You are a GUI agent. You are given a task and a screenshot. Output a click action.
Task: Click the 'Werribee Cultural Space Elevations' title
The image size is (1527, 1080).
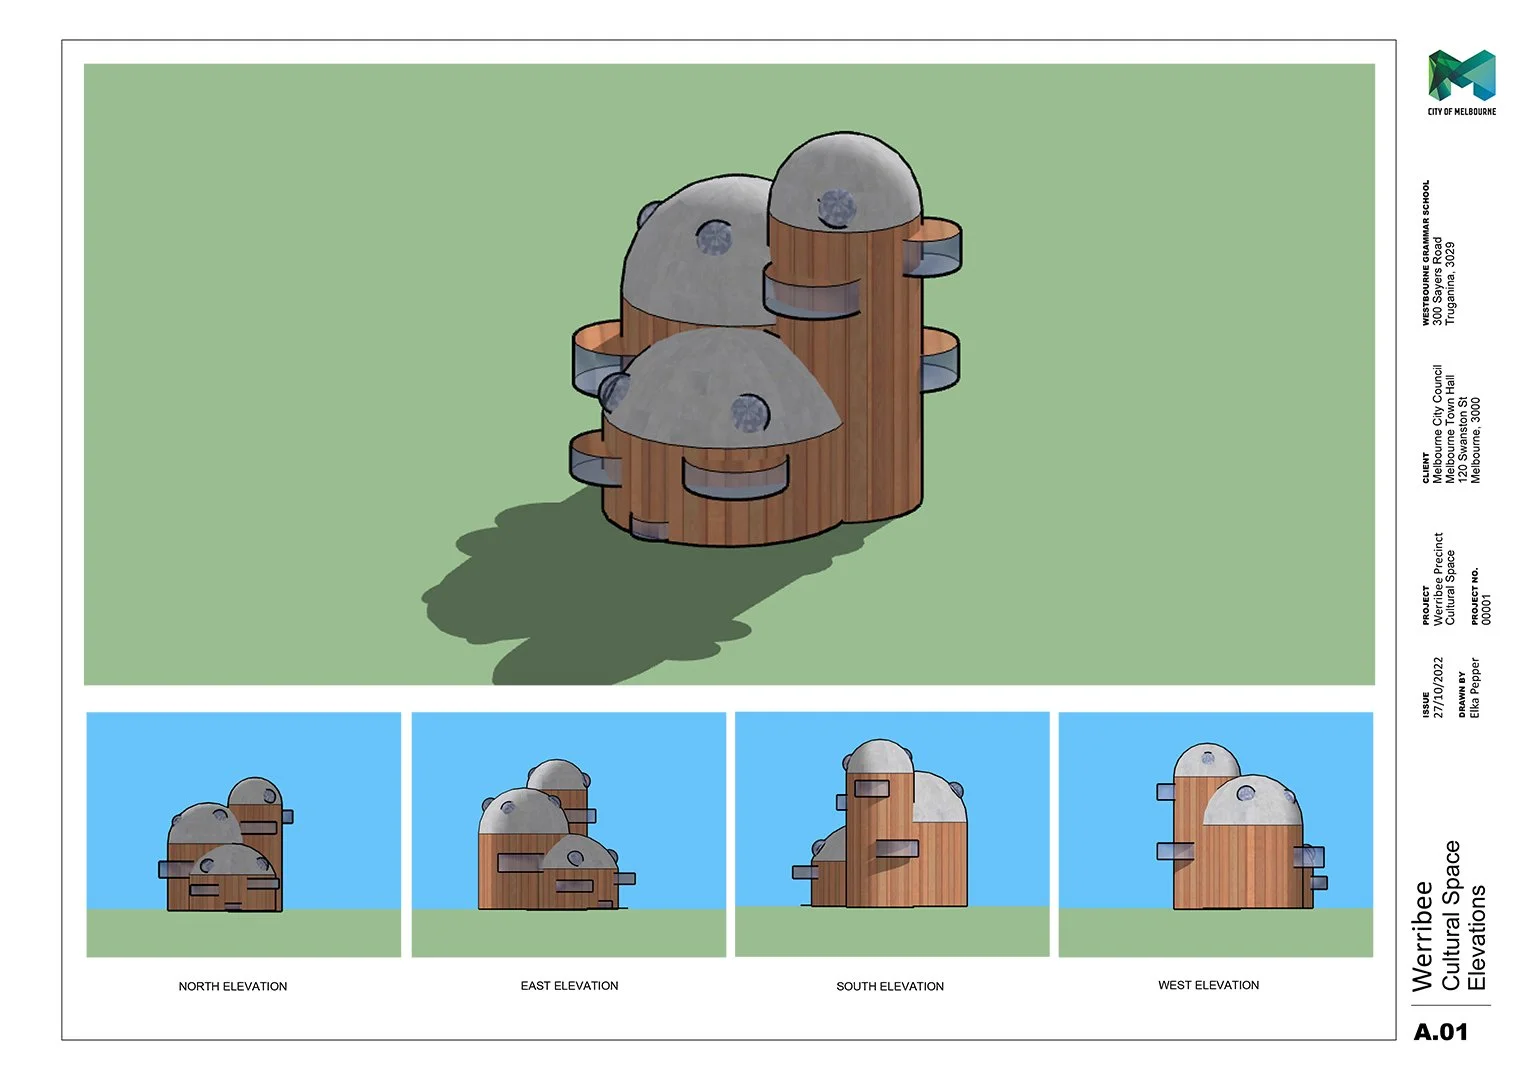click(1449, 916)
